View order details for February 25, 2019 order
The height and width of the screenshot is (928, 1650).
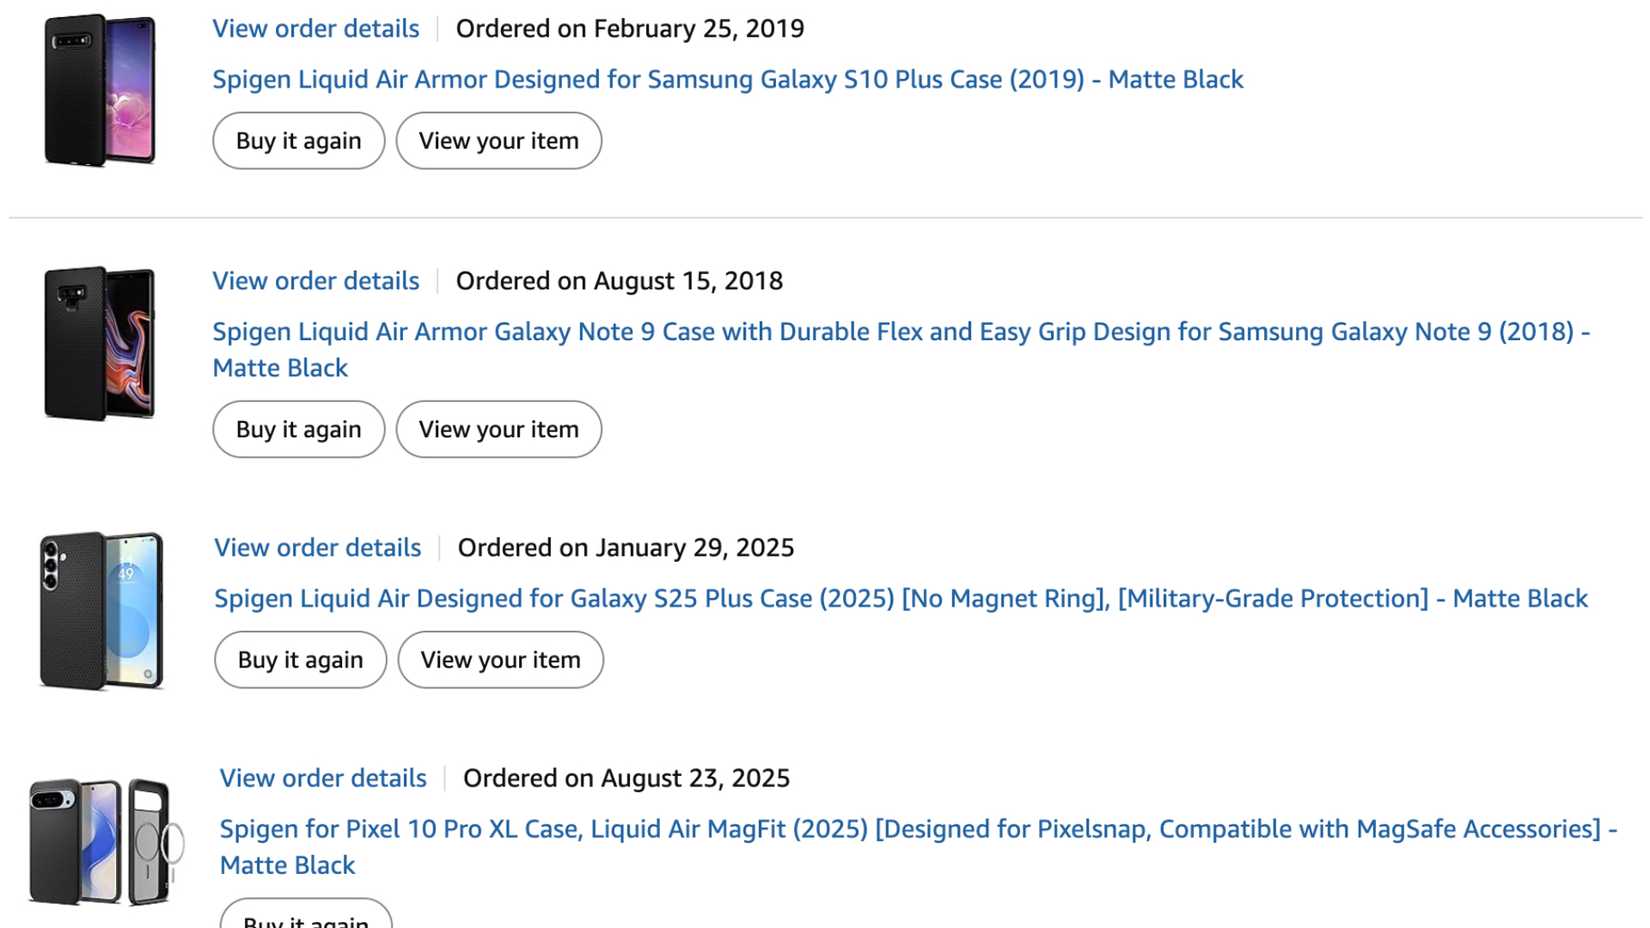(x=316, y=28)
